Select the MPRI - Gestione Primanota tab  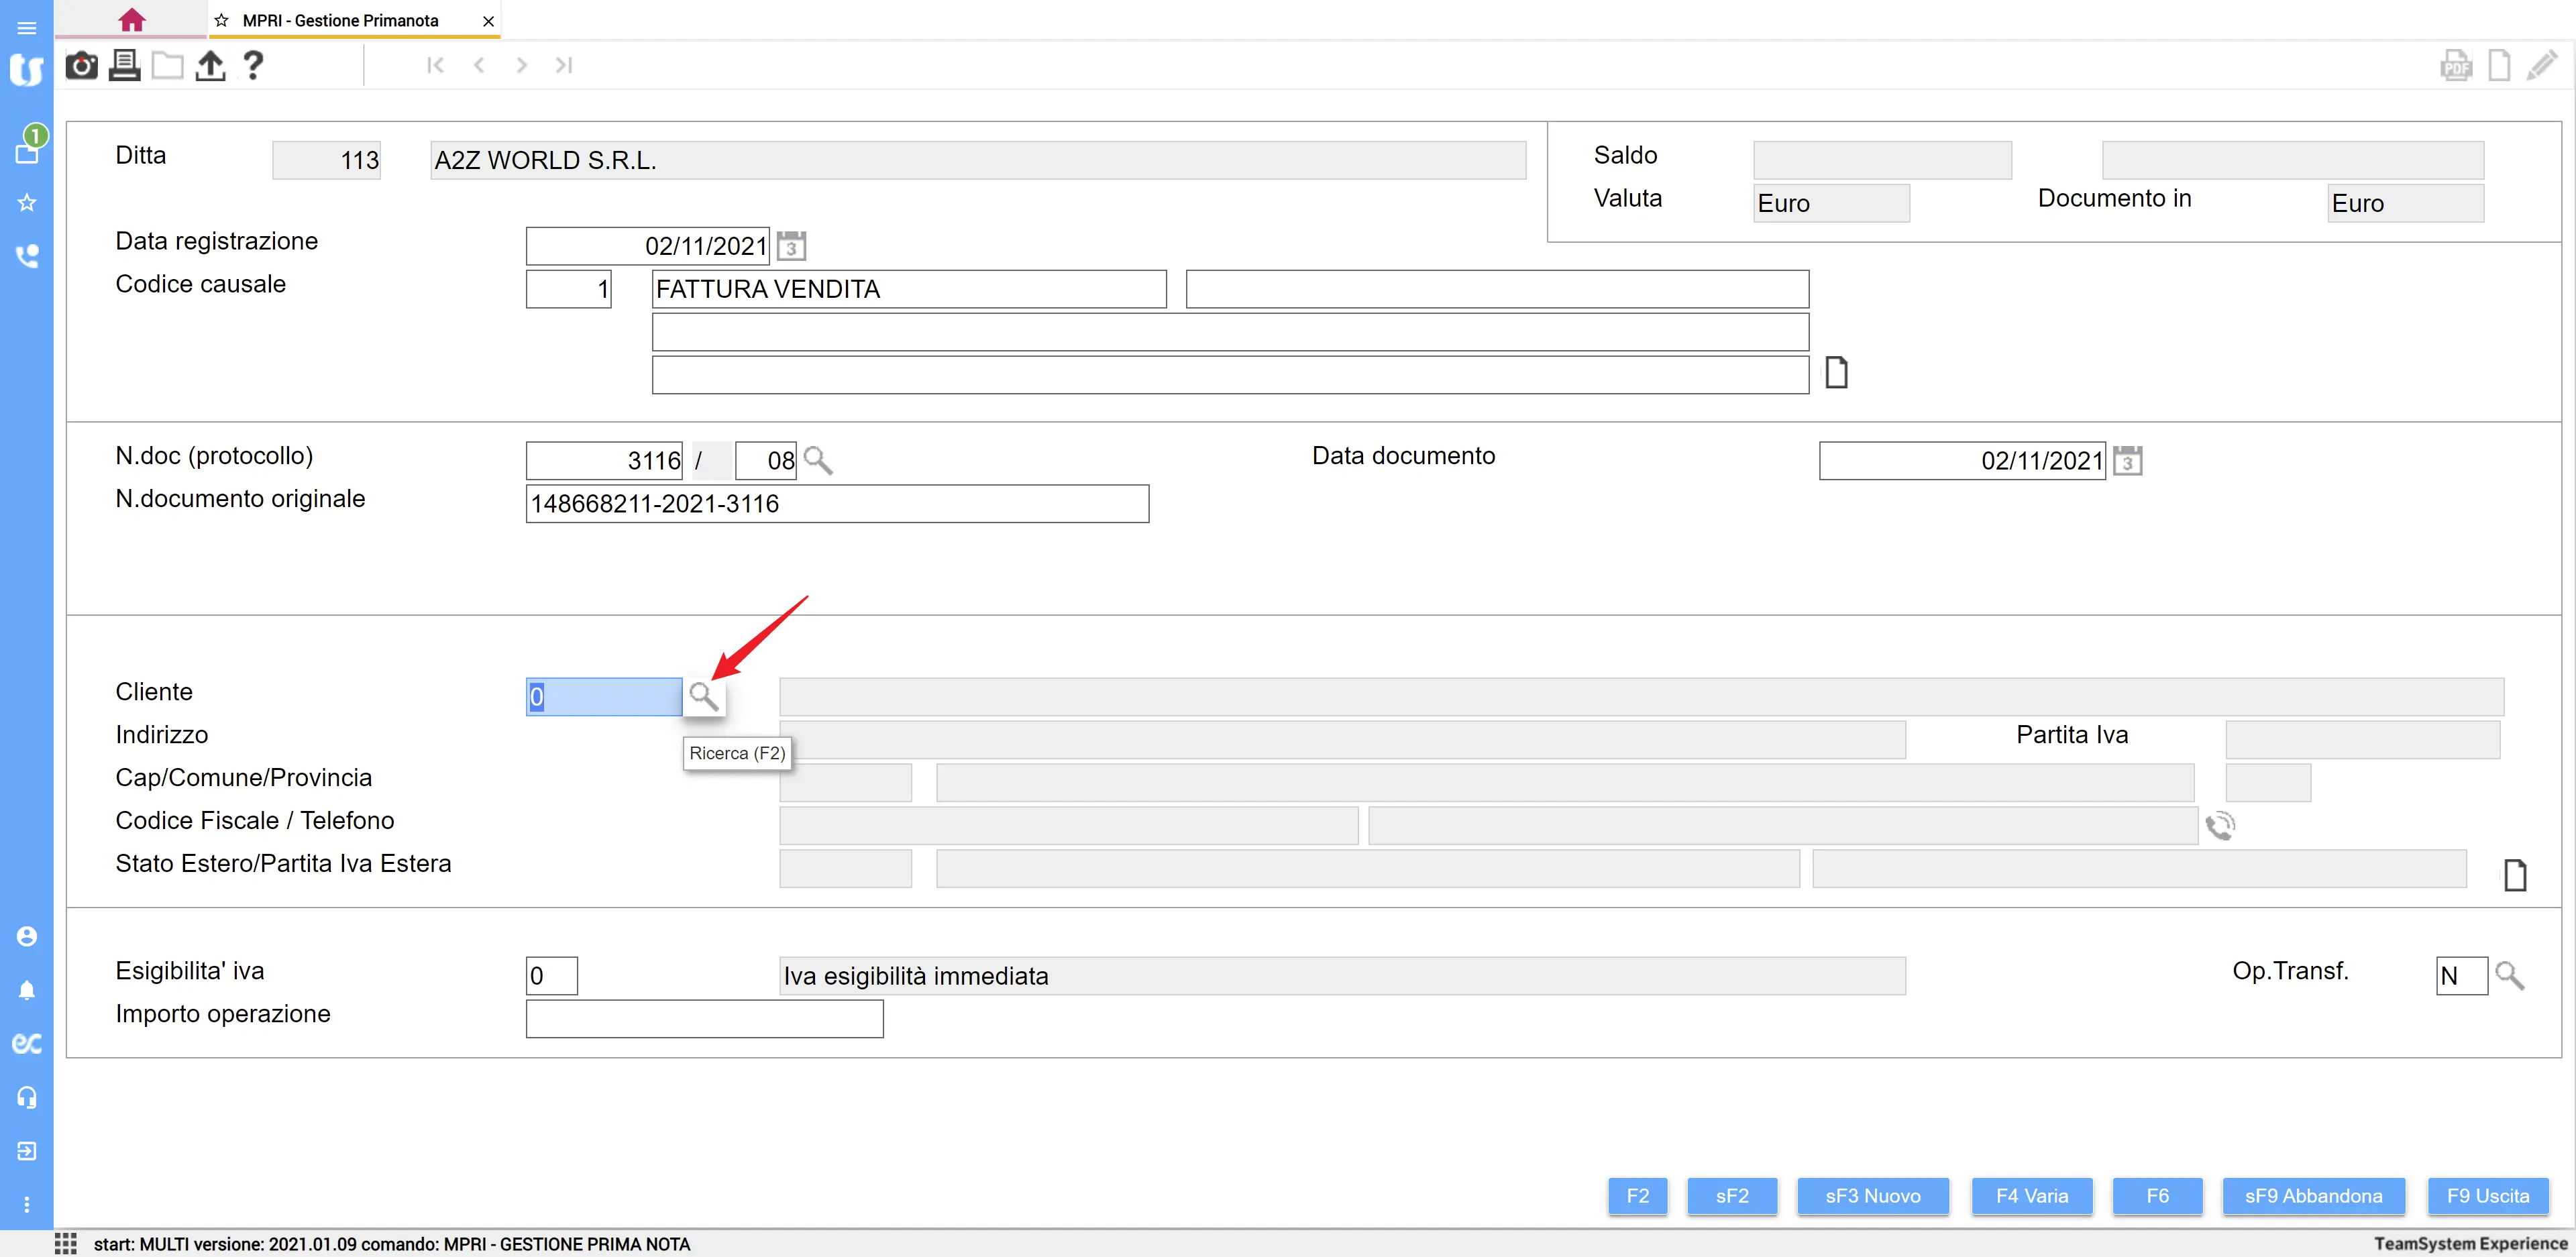click(340, 20)
